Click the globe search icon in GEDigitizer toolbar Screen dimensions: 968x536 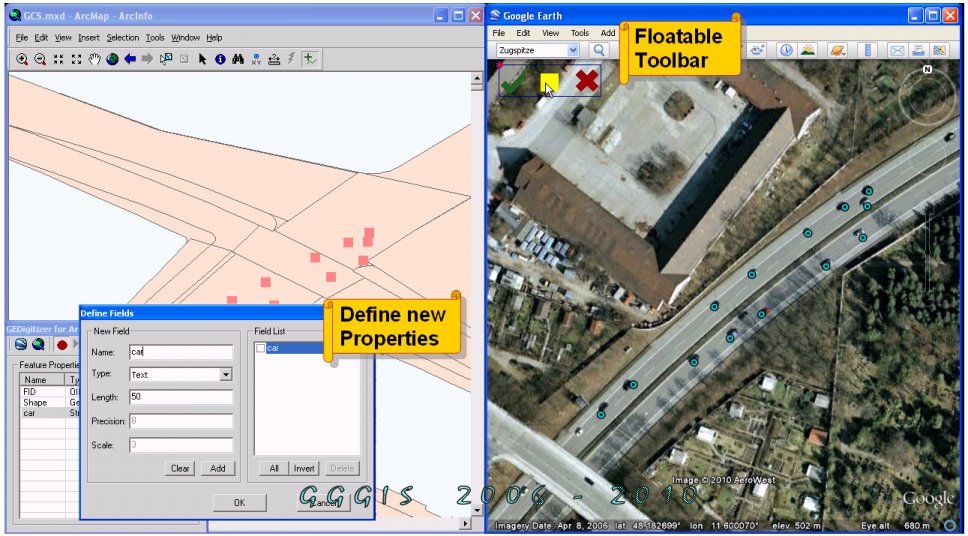click(38, 344)
